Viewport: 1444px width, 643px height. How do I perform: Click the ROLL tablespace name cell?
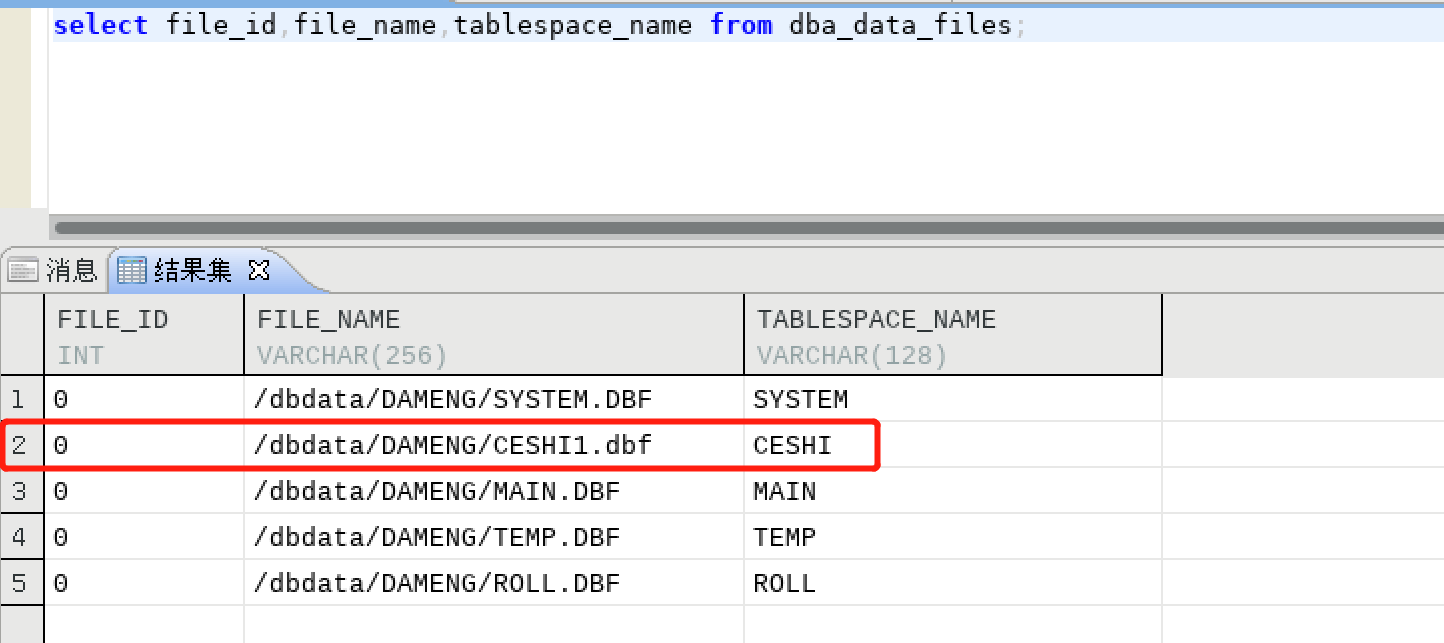(x=953, y=583)
